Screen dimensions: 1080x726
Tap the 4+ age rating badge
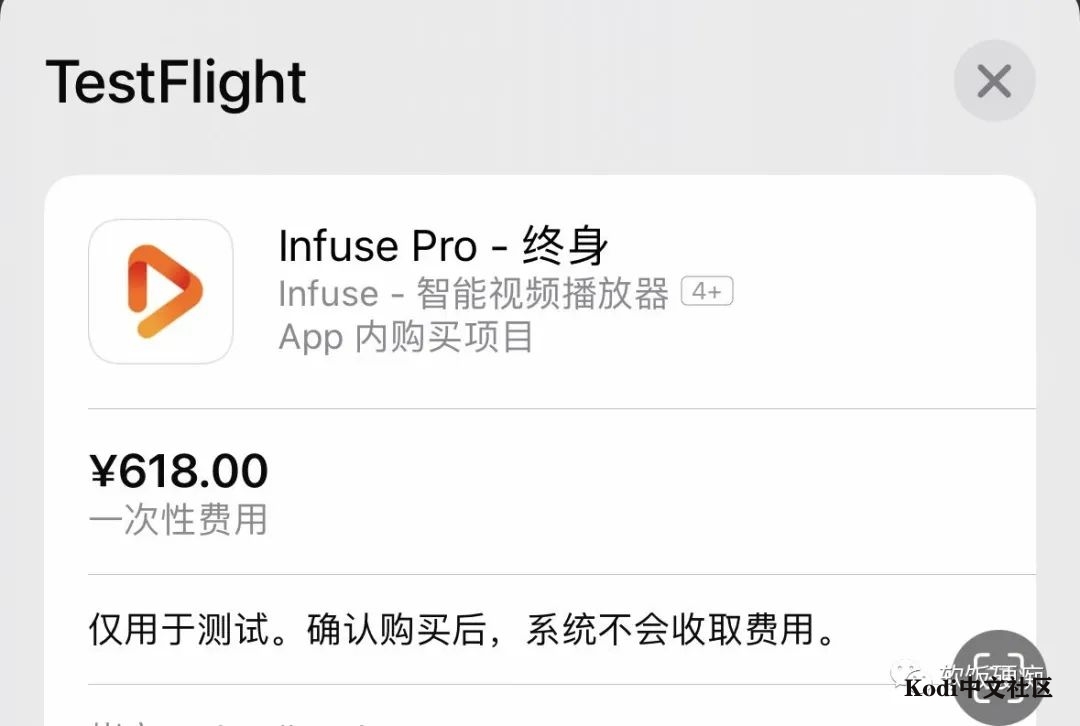click(x=707, y=292)
